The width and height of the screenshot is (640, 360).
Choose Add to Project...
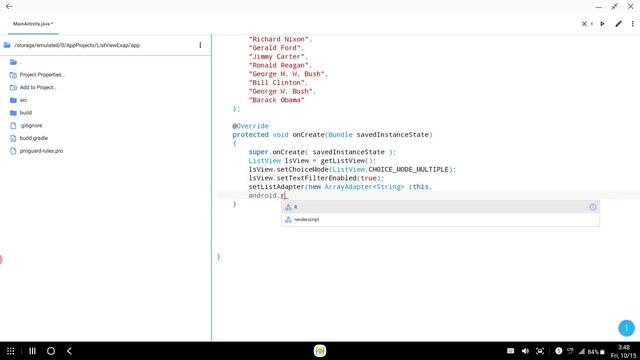click(x=38, y=87)
